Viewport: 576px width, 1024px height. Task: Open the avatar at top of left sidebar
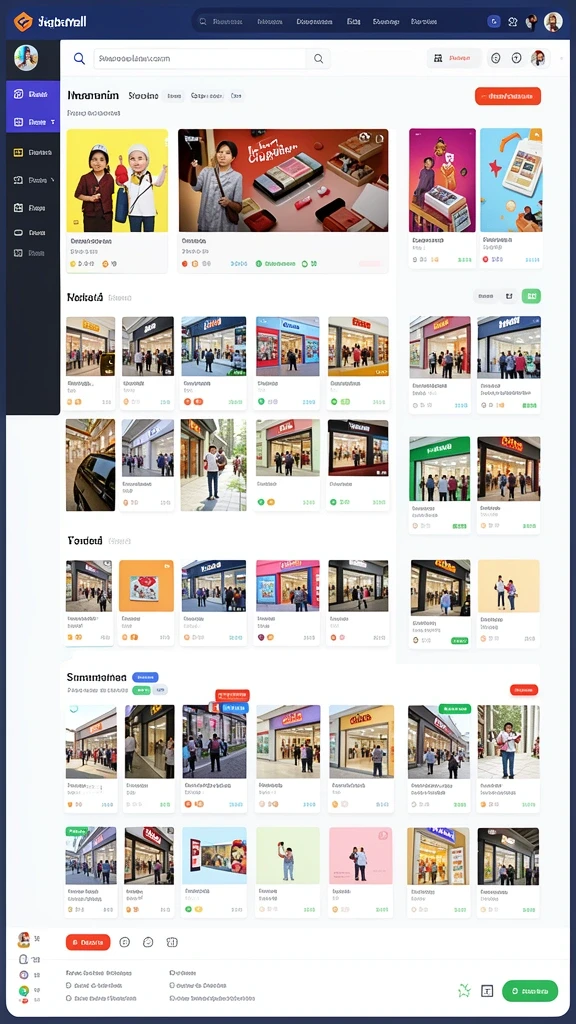click(26, 58)
